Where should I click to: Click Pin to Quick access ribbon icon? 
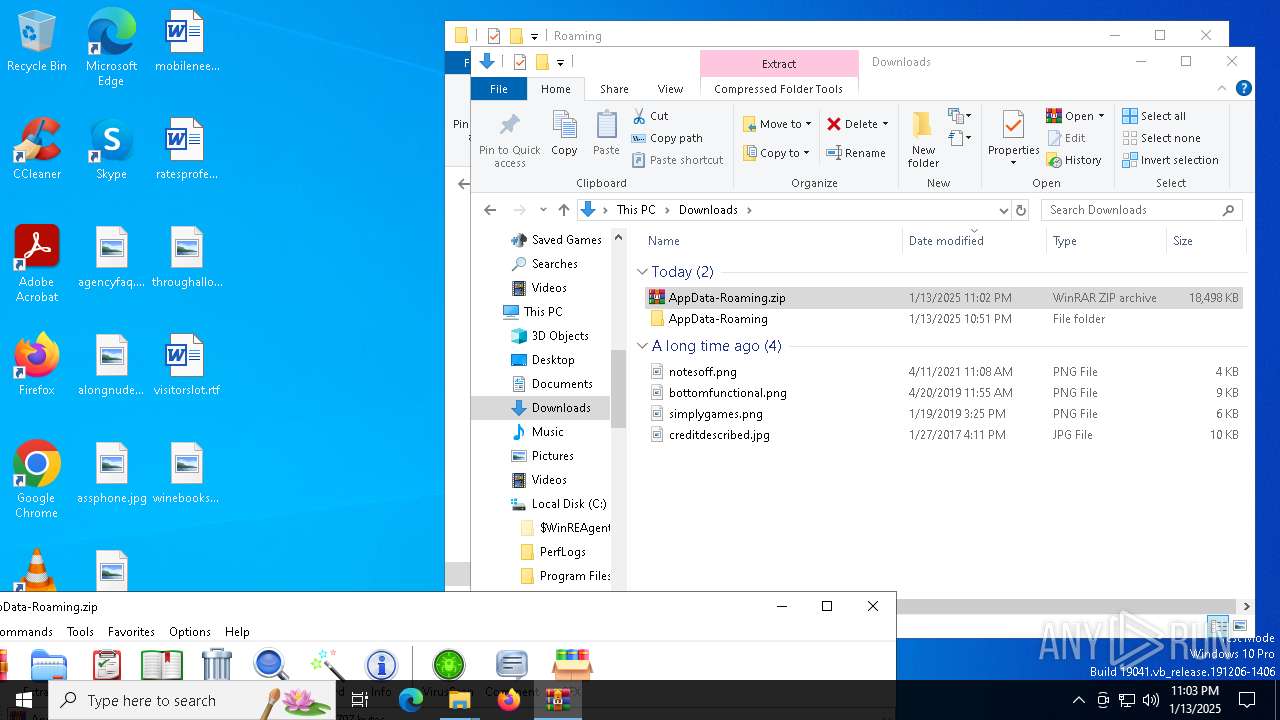[510, 140]
